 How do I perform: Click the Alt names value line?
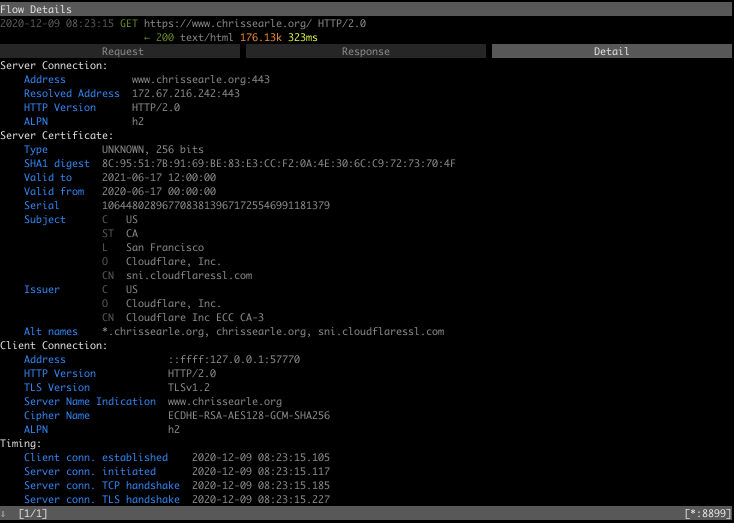click(273, 331)
